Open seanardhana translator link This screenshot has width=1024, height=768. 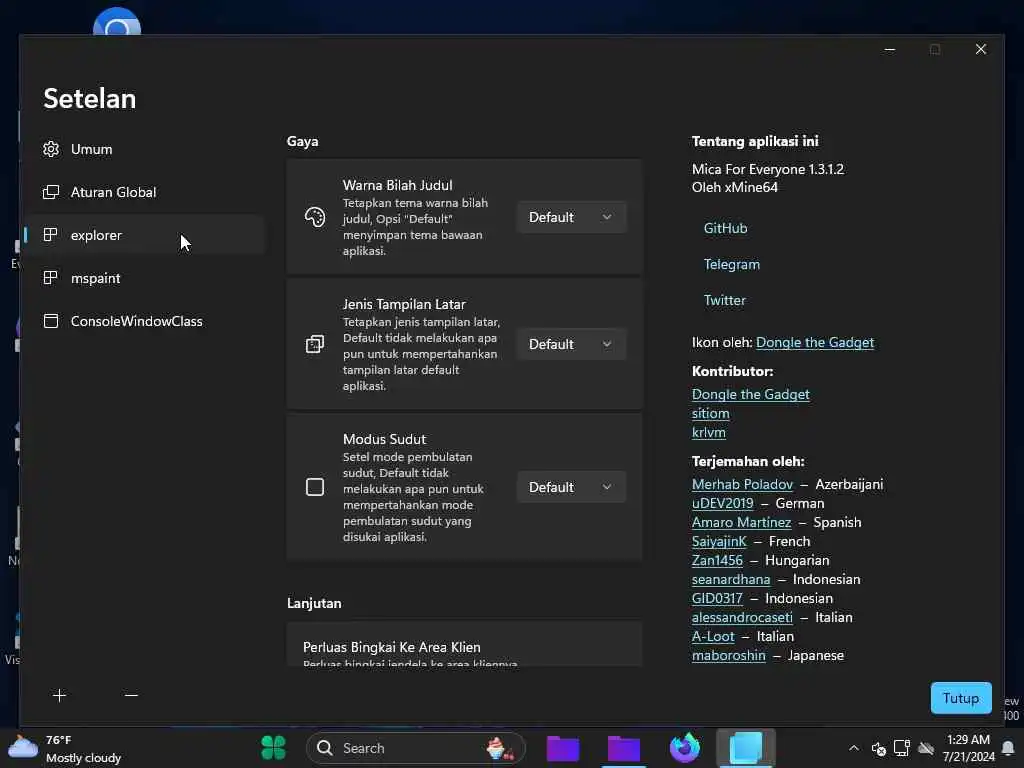coord(731,579)
